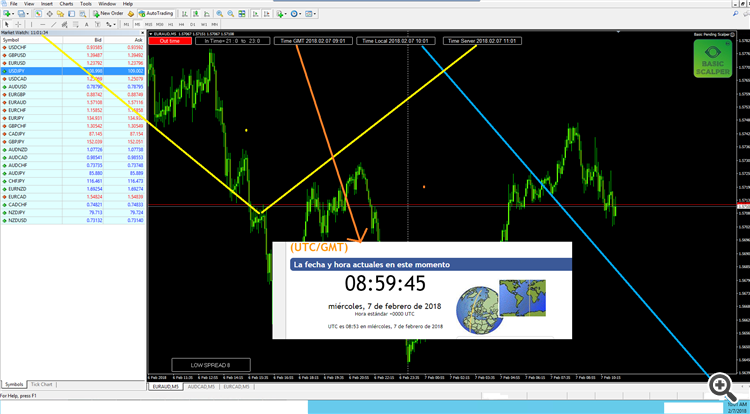Image resolution: width=750 pixels, height=414 pixels.
Task: Zoom in on the chart
Action: (x=220, y=13)
